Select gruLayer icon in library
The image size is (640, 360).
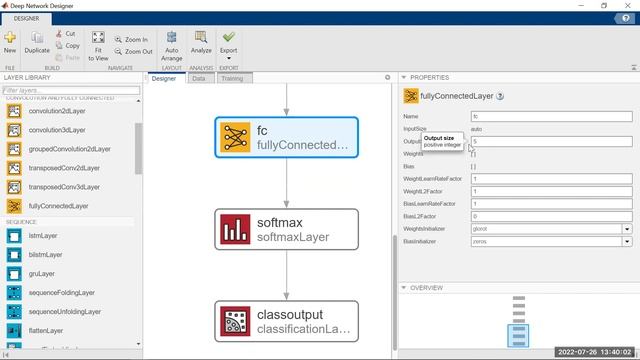[14, 274]
